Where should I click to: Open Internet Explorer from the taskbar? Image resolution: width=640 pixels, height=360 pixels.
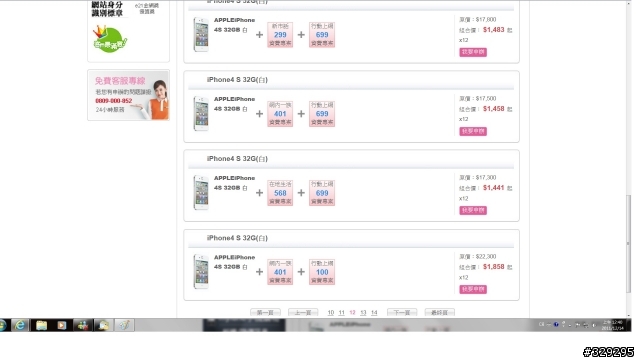pos(20,325)
